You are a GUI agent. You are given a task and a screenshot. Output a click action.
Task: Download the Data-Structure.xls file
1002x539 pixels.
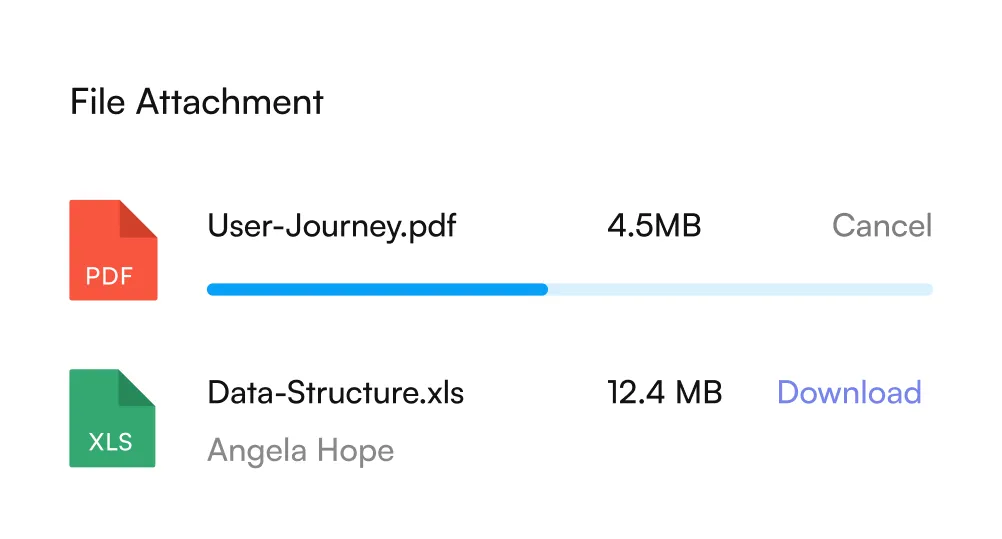[849, 392]
